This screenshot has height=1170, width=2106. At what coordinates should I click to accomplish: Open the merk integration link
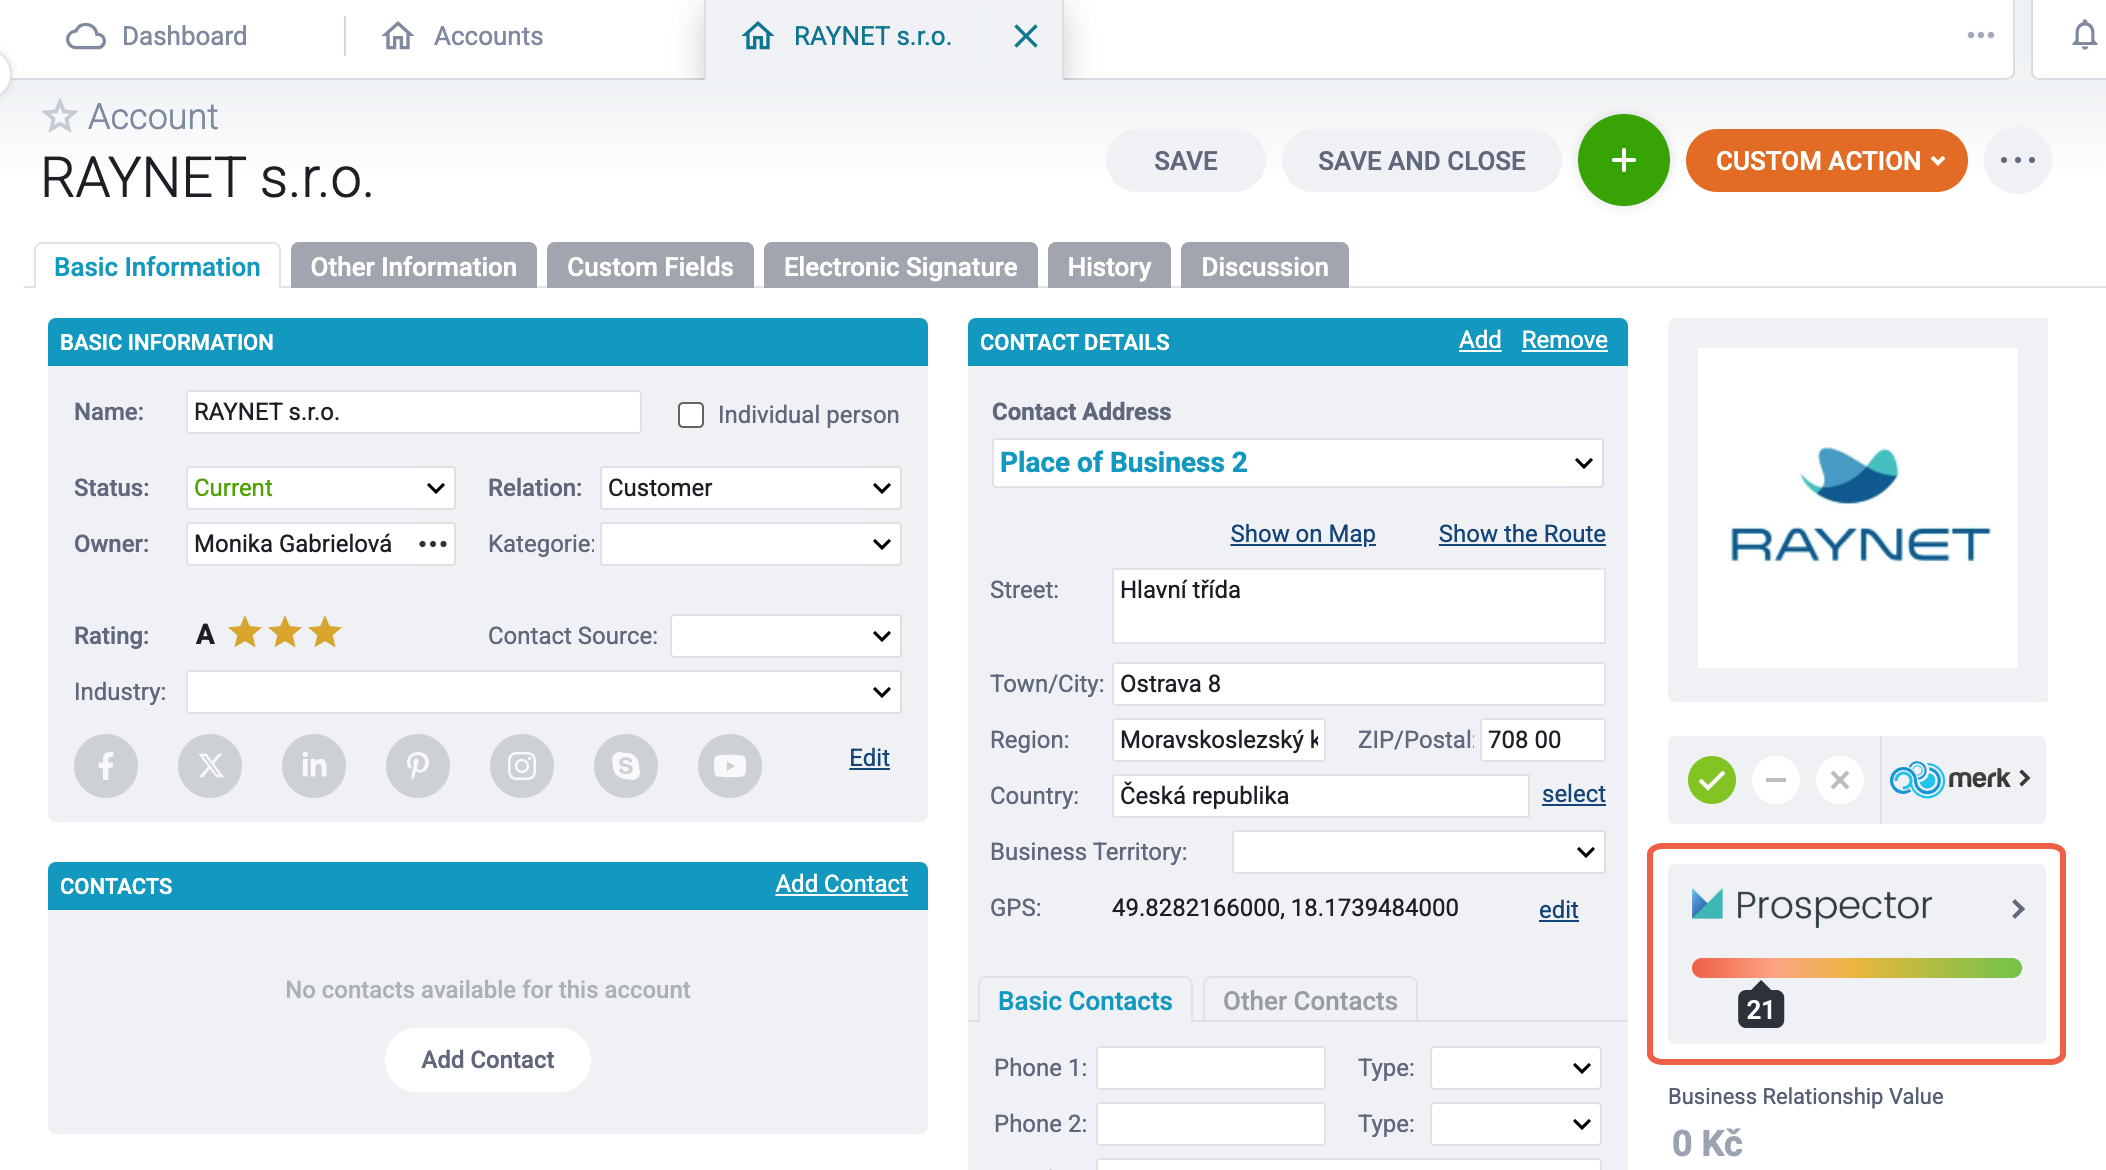(x=1960, y=779)
